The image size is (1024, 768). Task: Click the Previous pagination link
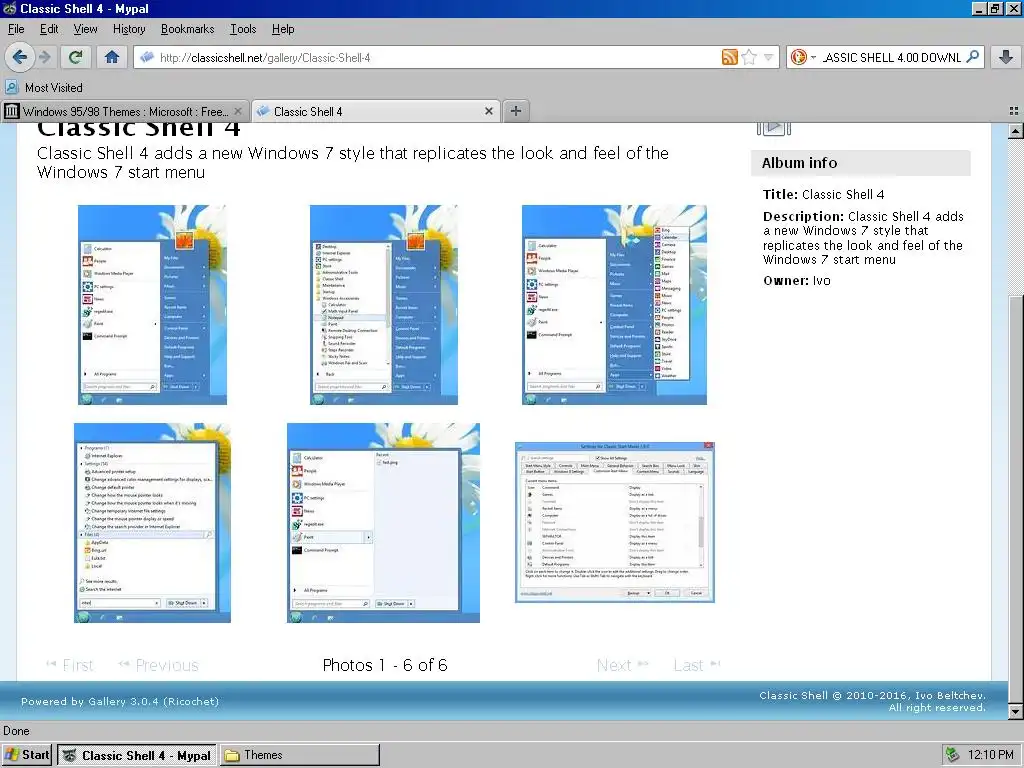pyautogui.click(x=158, y=665)
